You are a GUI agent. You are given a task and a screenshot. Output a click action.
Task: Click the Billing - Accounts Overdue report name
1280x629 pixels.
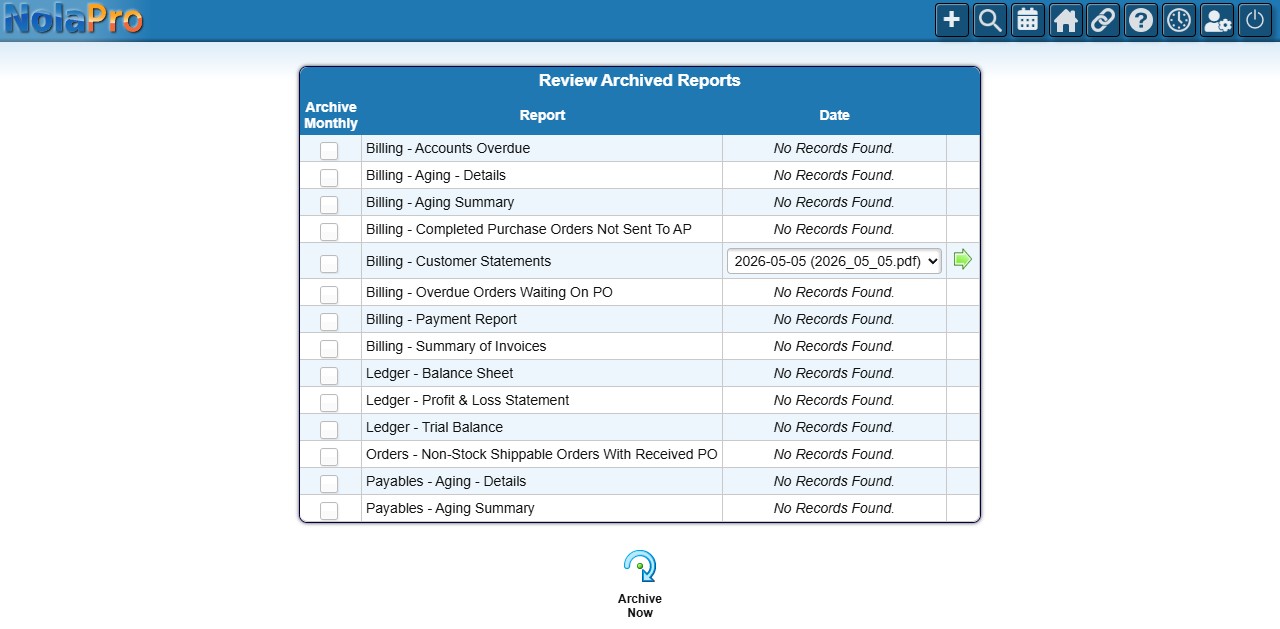[x=448, y=148]
